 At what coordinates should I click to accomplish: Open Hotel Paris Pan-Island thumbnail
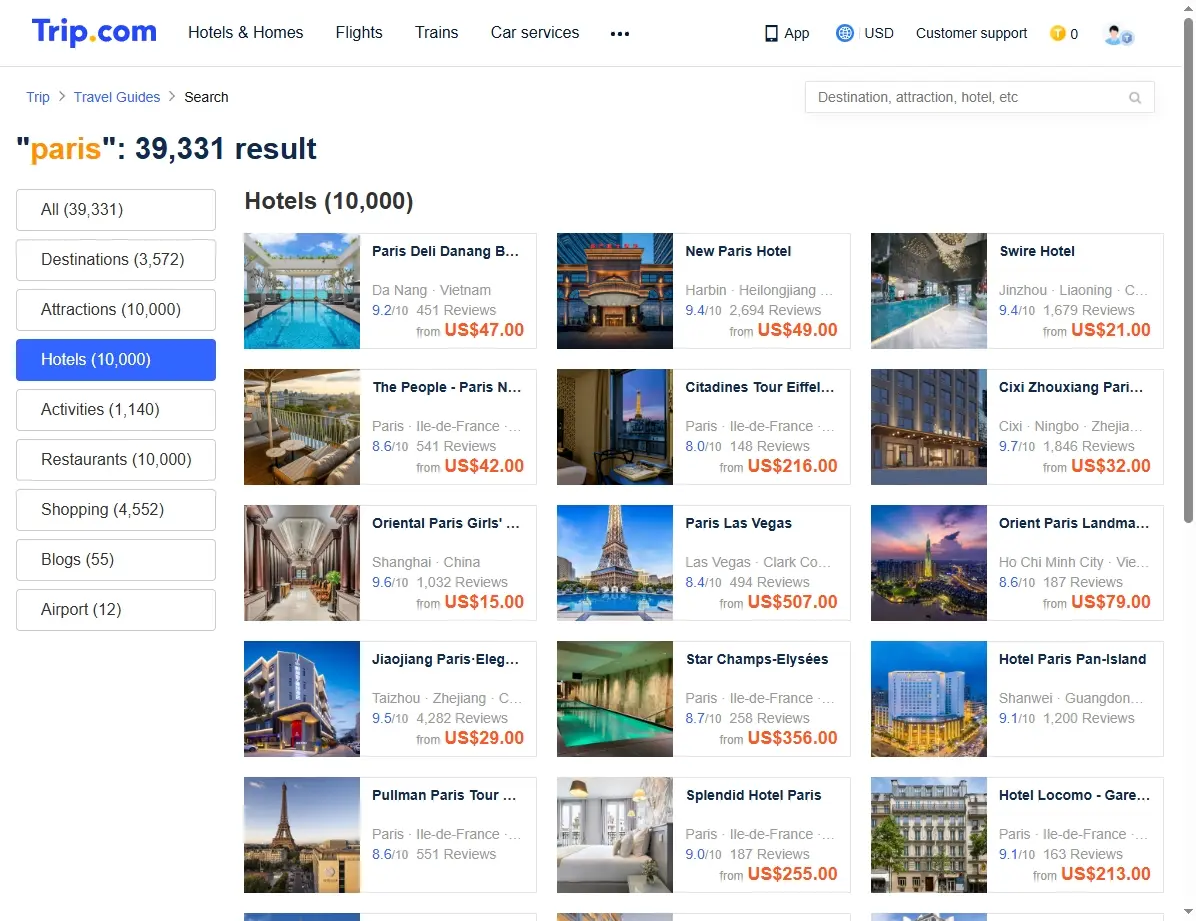click(929, 698)
